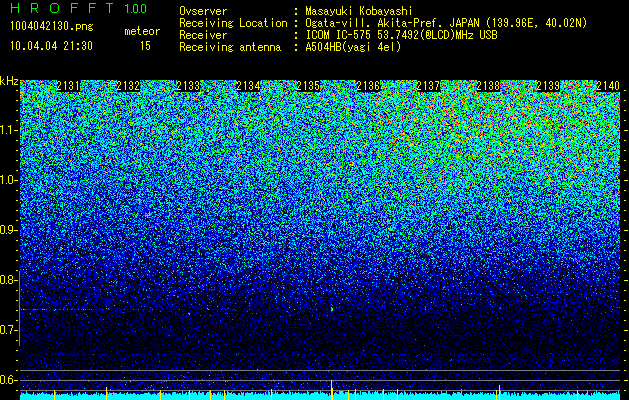Click the 2131 time marker
The height and width of the screenshot is (400, 629).
(x=68, y=86)
